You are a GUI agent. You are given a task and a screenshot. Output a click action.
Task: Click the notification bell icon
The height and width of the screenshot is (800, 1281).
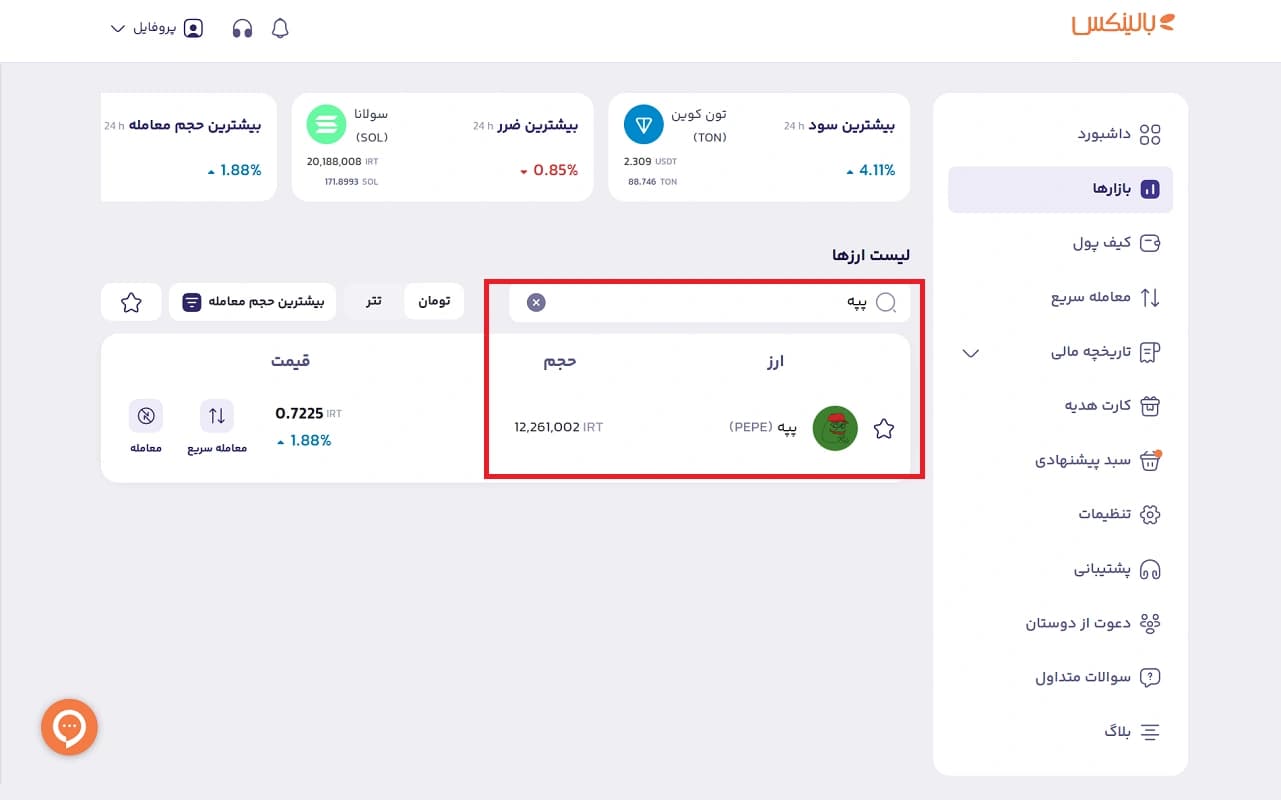click(280, 29)
